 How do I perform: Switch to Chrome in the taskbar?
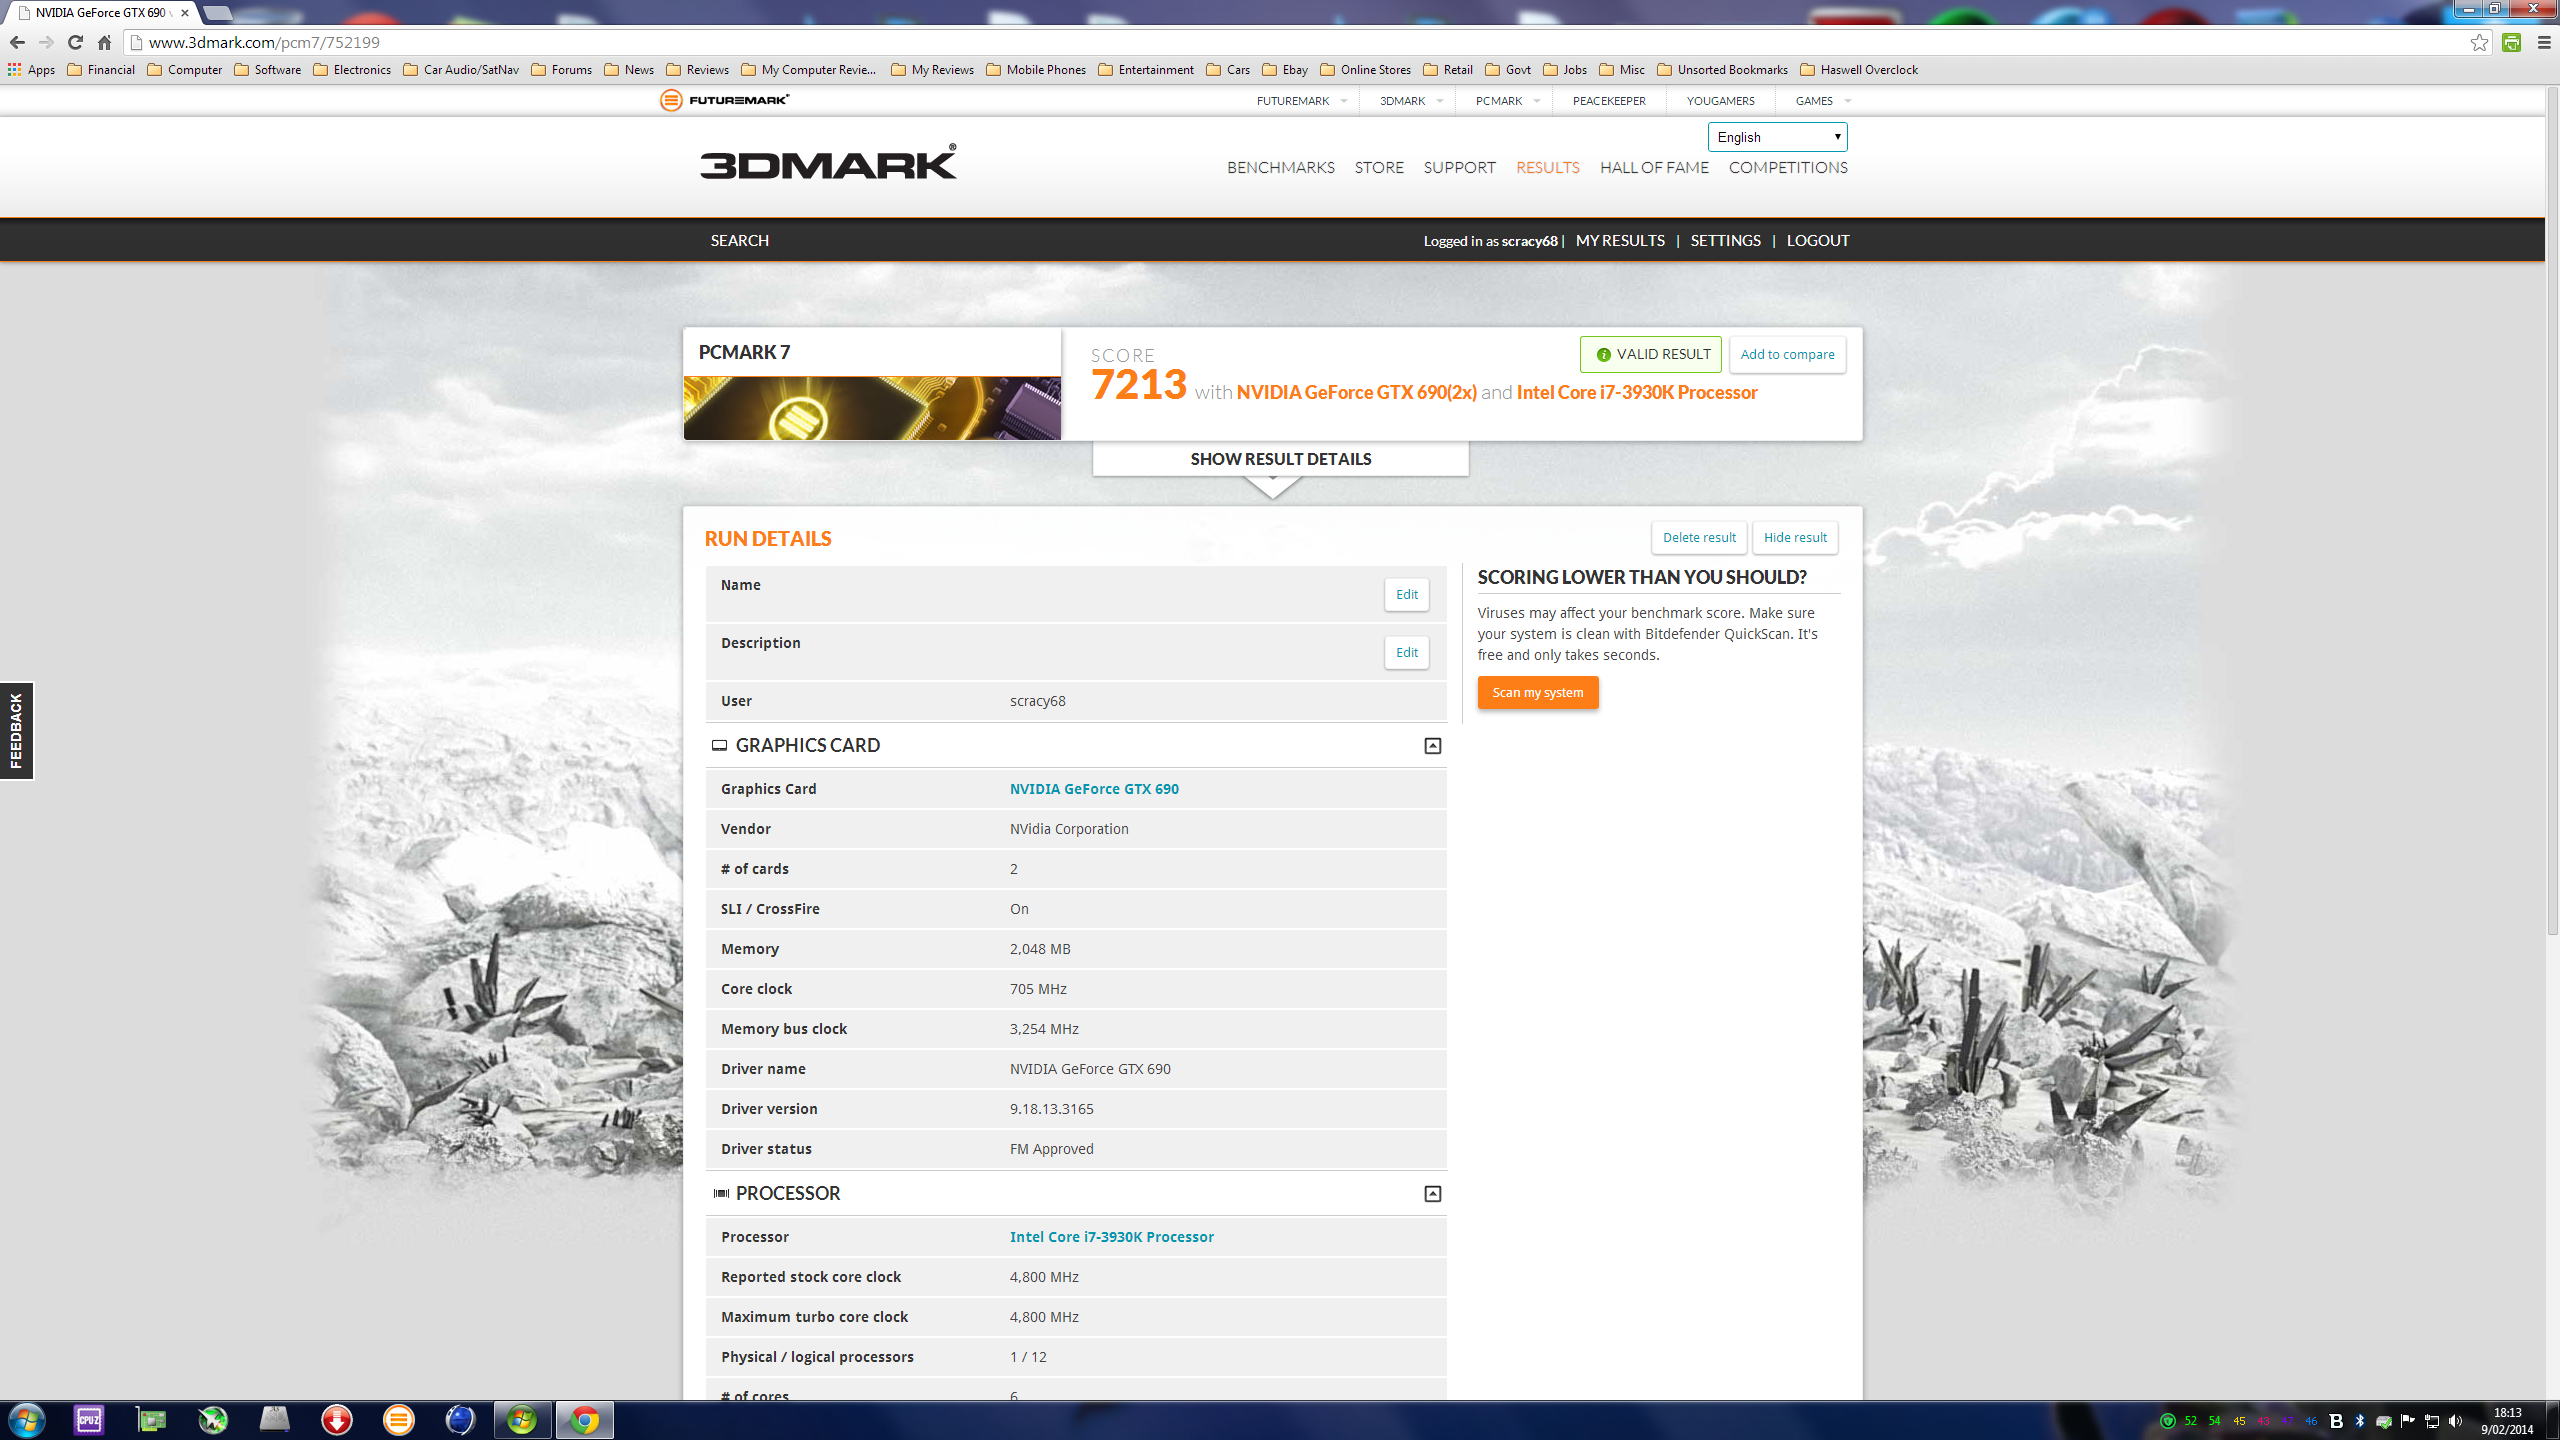point(585,1419)
